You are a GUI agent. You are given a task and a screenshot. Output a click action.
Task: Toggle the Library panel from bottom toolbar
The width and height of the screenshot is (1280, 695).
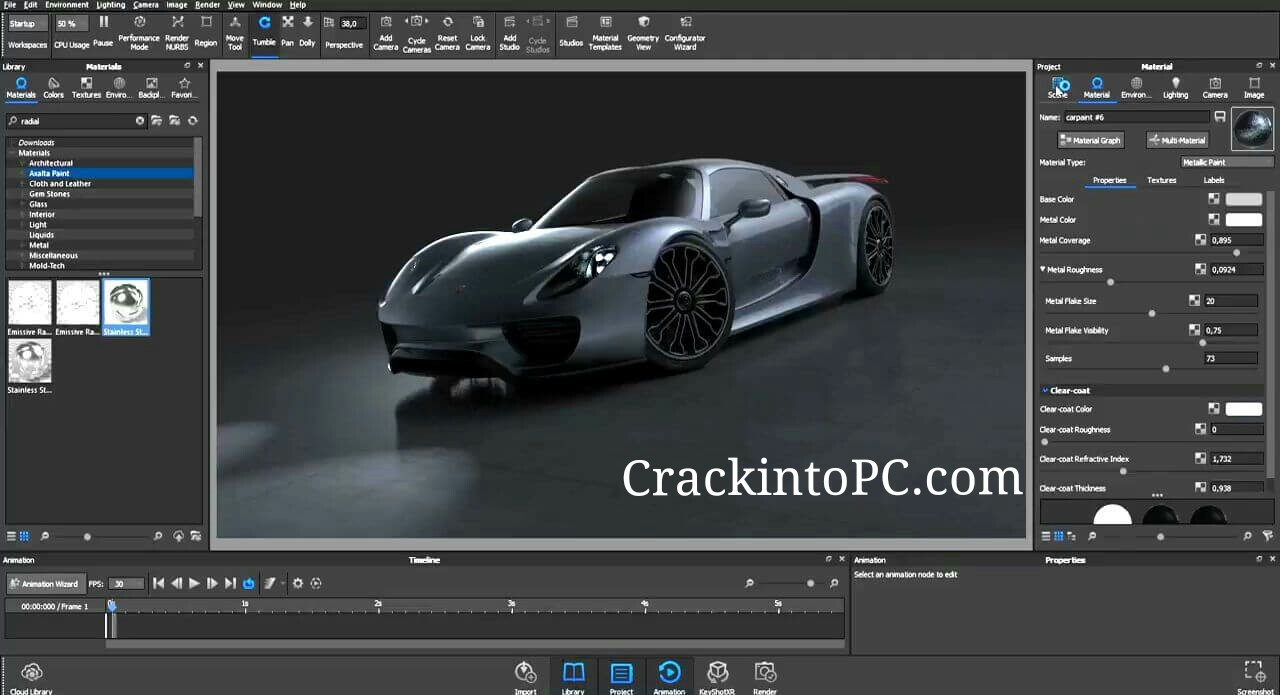pyautogui.click(x=573, y=677)
